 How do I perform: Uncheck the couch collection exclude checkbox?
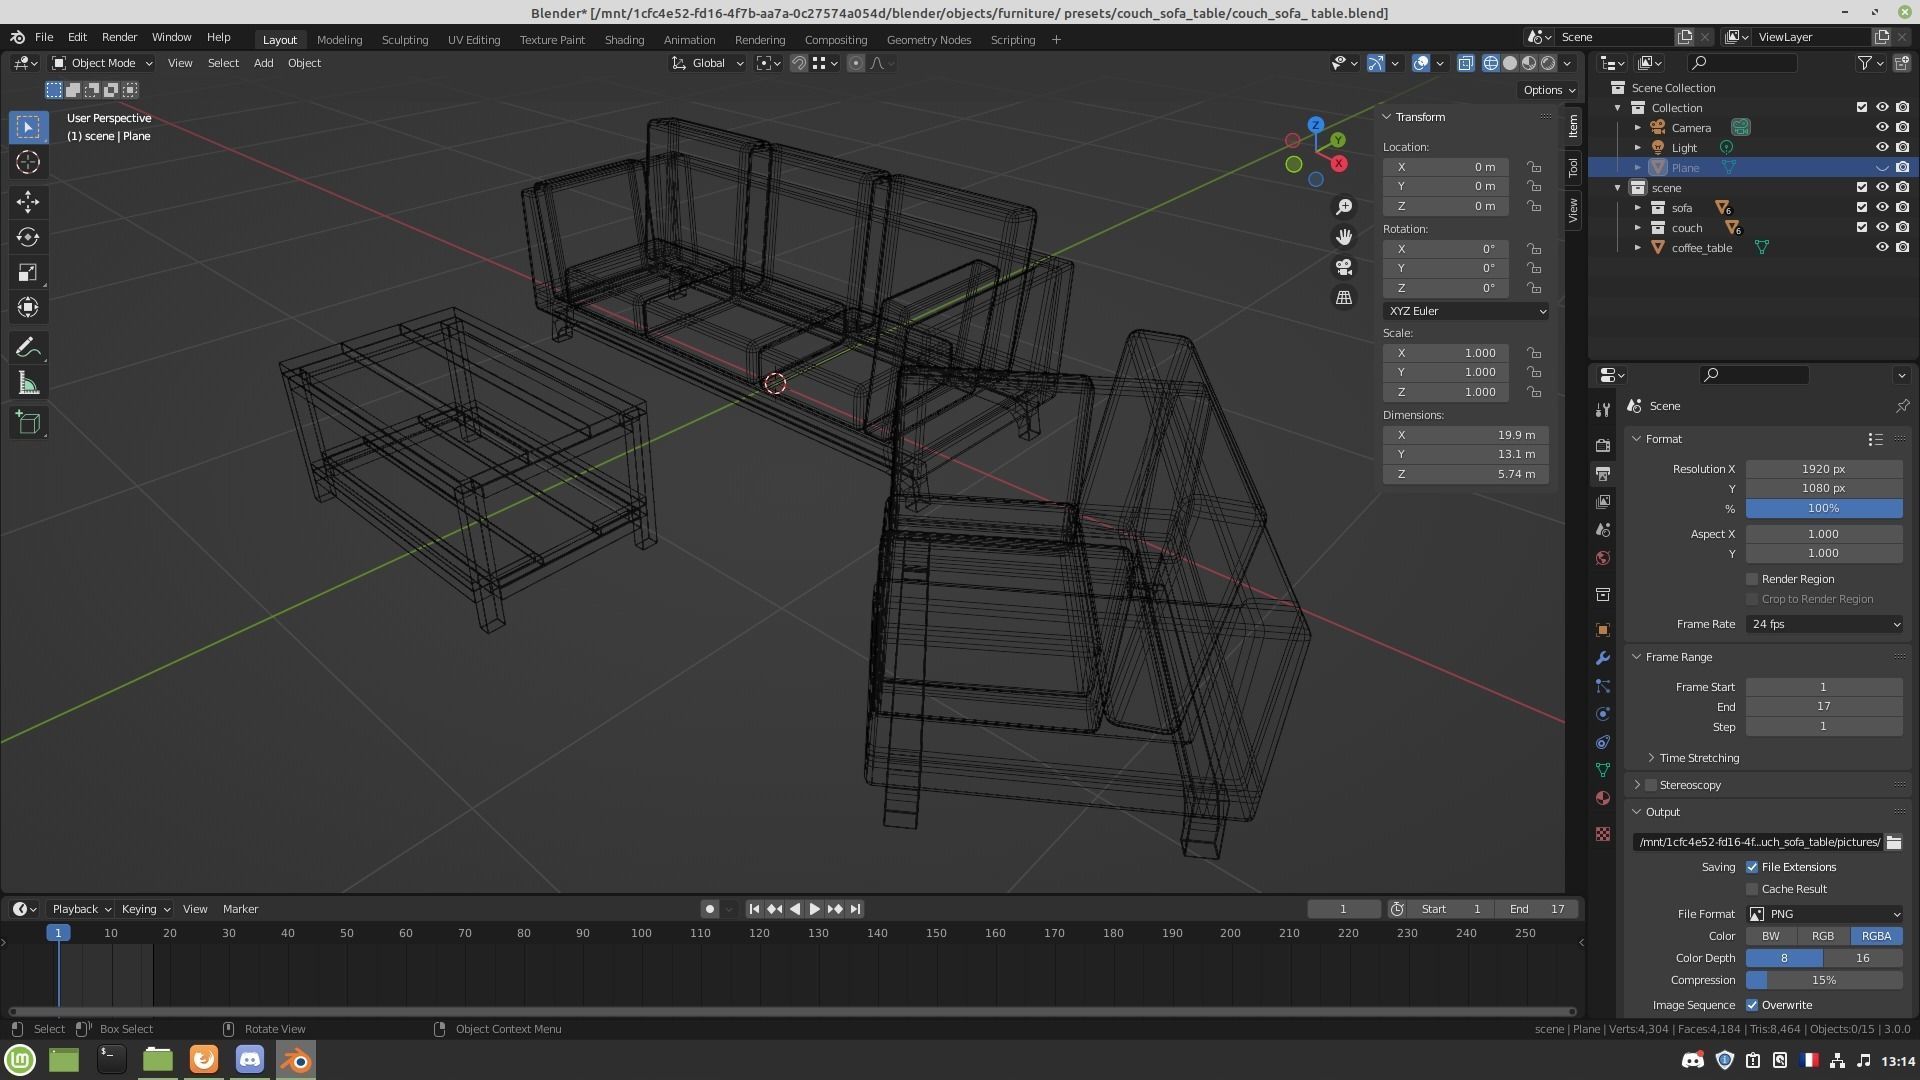coord(1862,228)
